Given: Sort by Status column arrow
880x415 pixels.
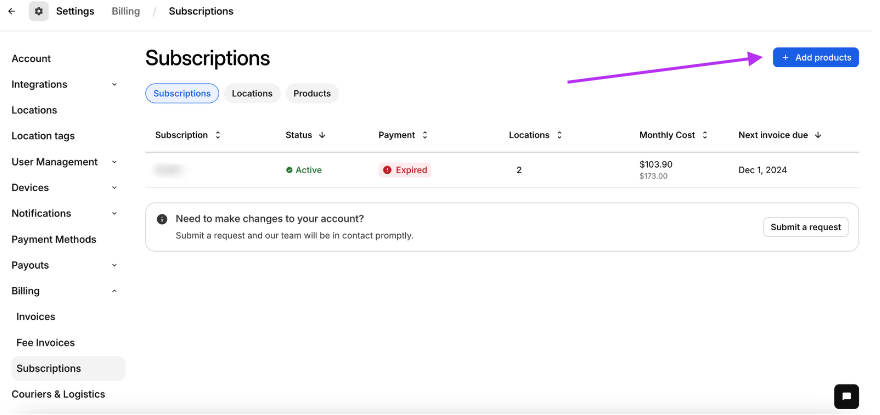Looking at the screenshot, I should (322, 135).
